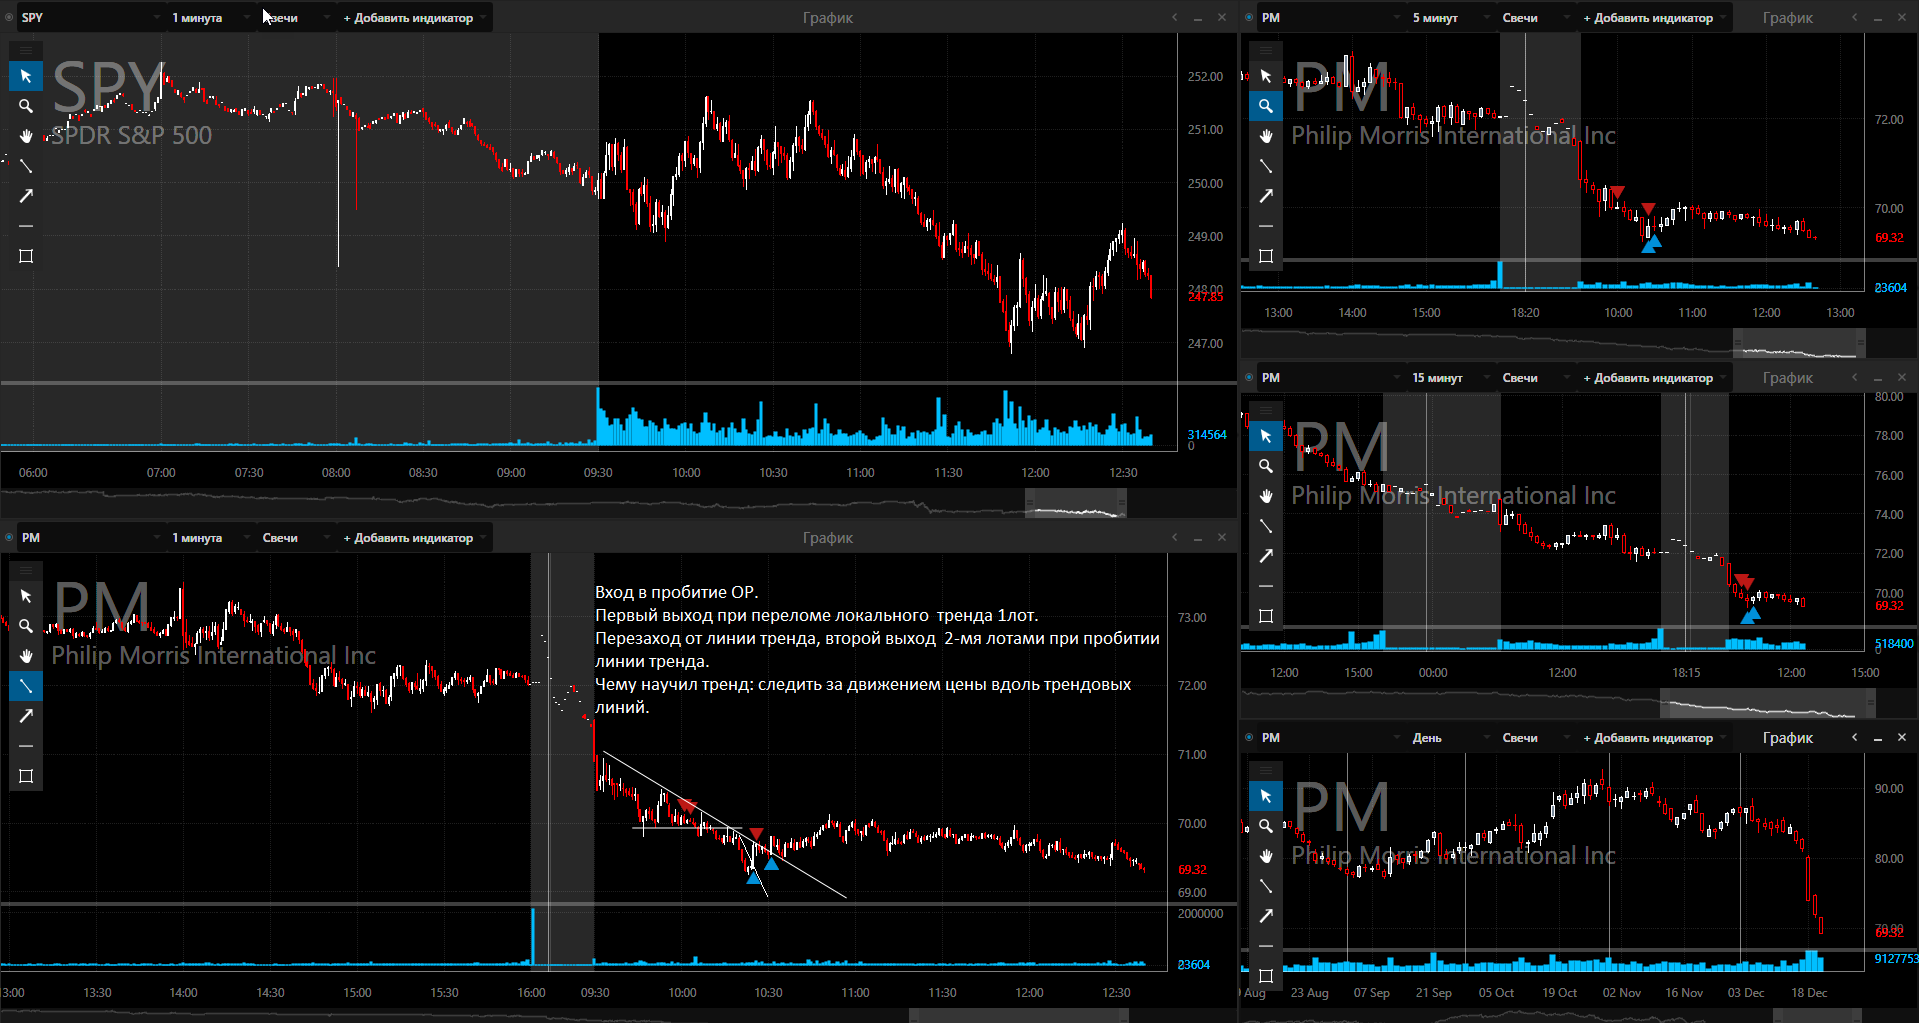1919x1023 pixels.
Task: Toggle the link circle in PM 5-minute chart header
Action: pyautogui.click(x=1249, y=17)
